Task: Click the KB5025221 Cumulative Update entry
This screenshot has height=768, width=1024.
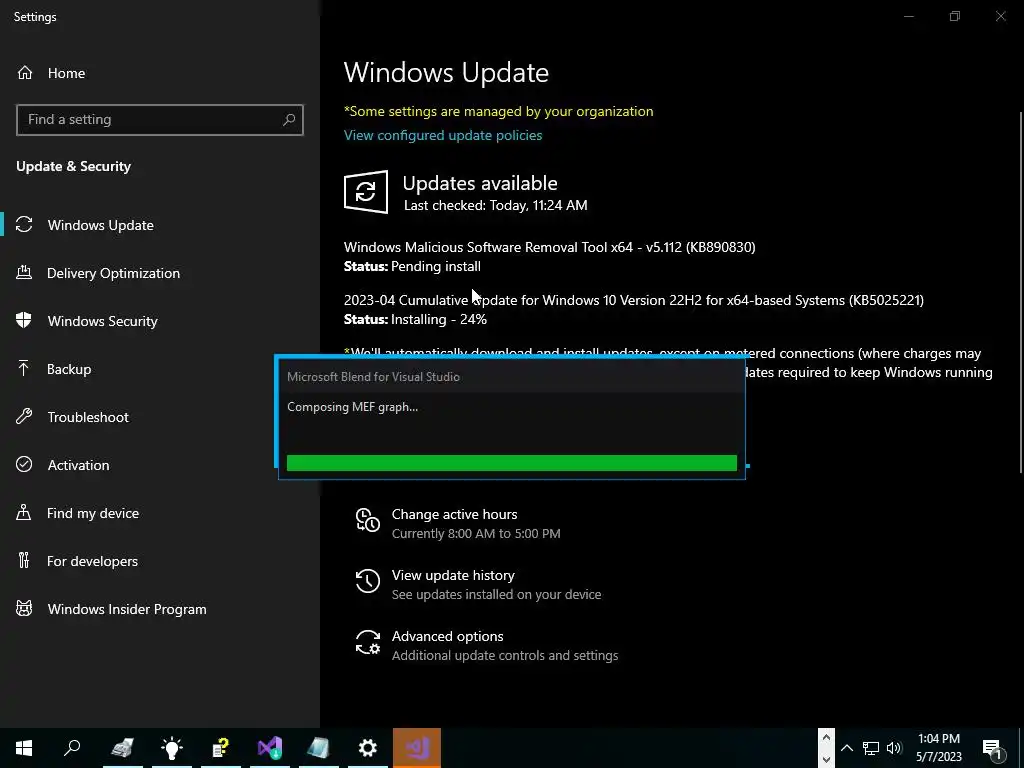Action: [x=633, y=300]
